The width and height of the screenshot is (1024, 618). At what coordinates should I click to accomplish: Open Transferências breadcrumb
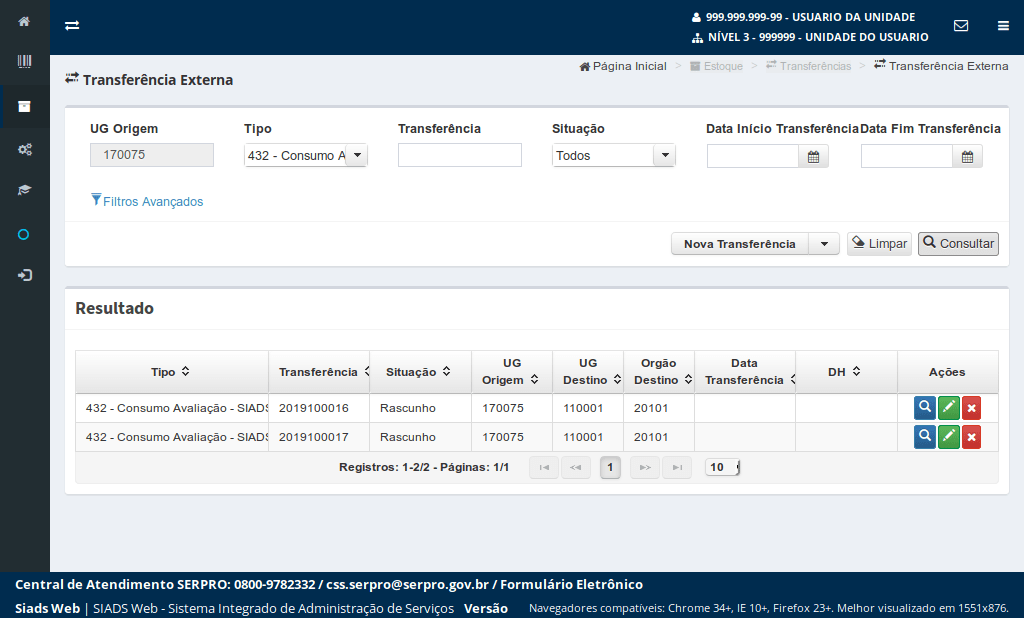pyautogui.click(x=808, y=66)
